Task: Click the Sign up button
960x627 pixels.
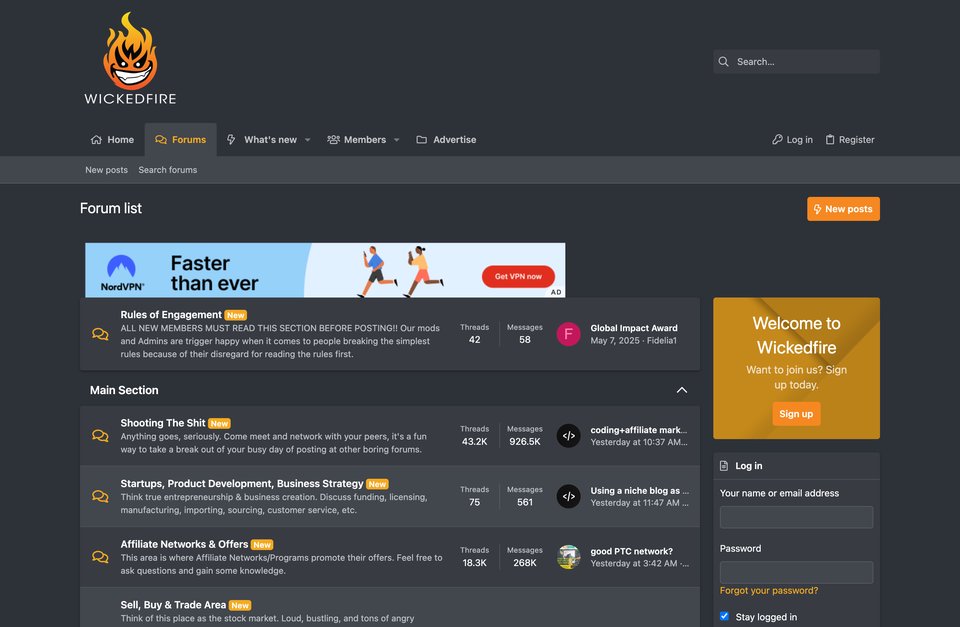Action: click(796, 414)
